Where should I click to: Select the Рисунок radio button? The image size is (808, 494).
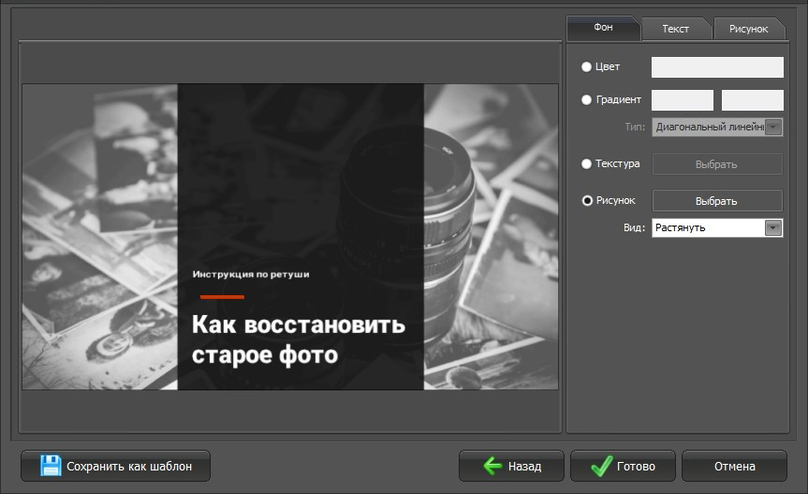tap(587, 200)
